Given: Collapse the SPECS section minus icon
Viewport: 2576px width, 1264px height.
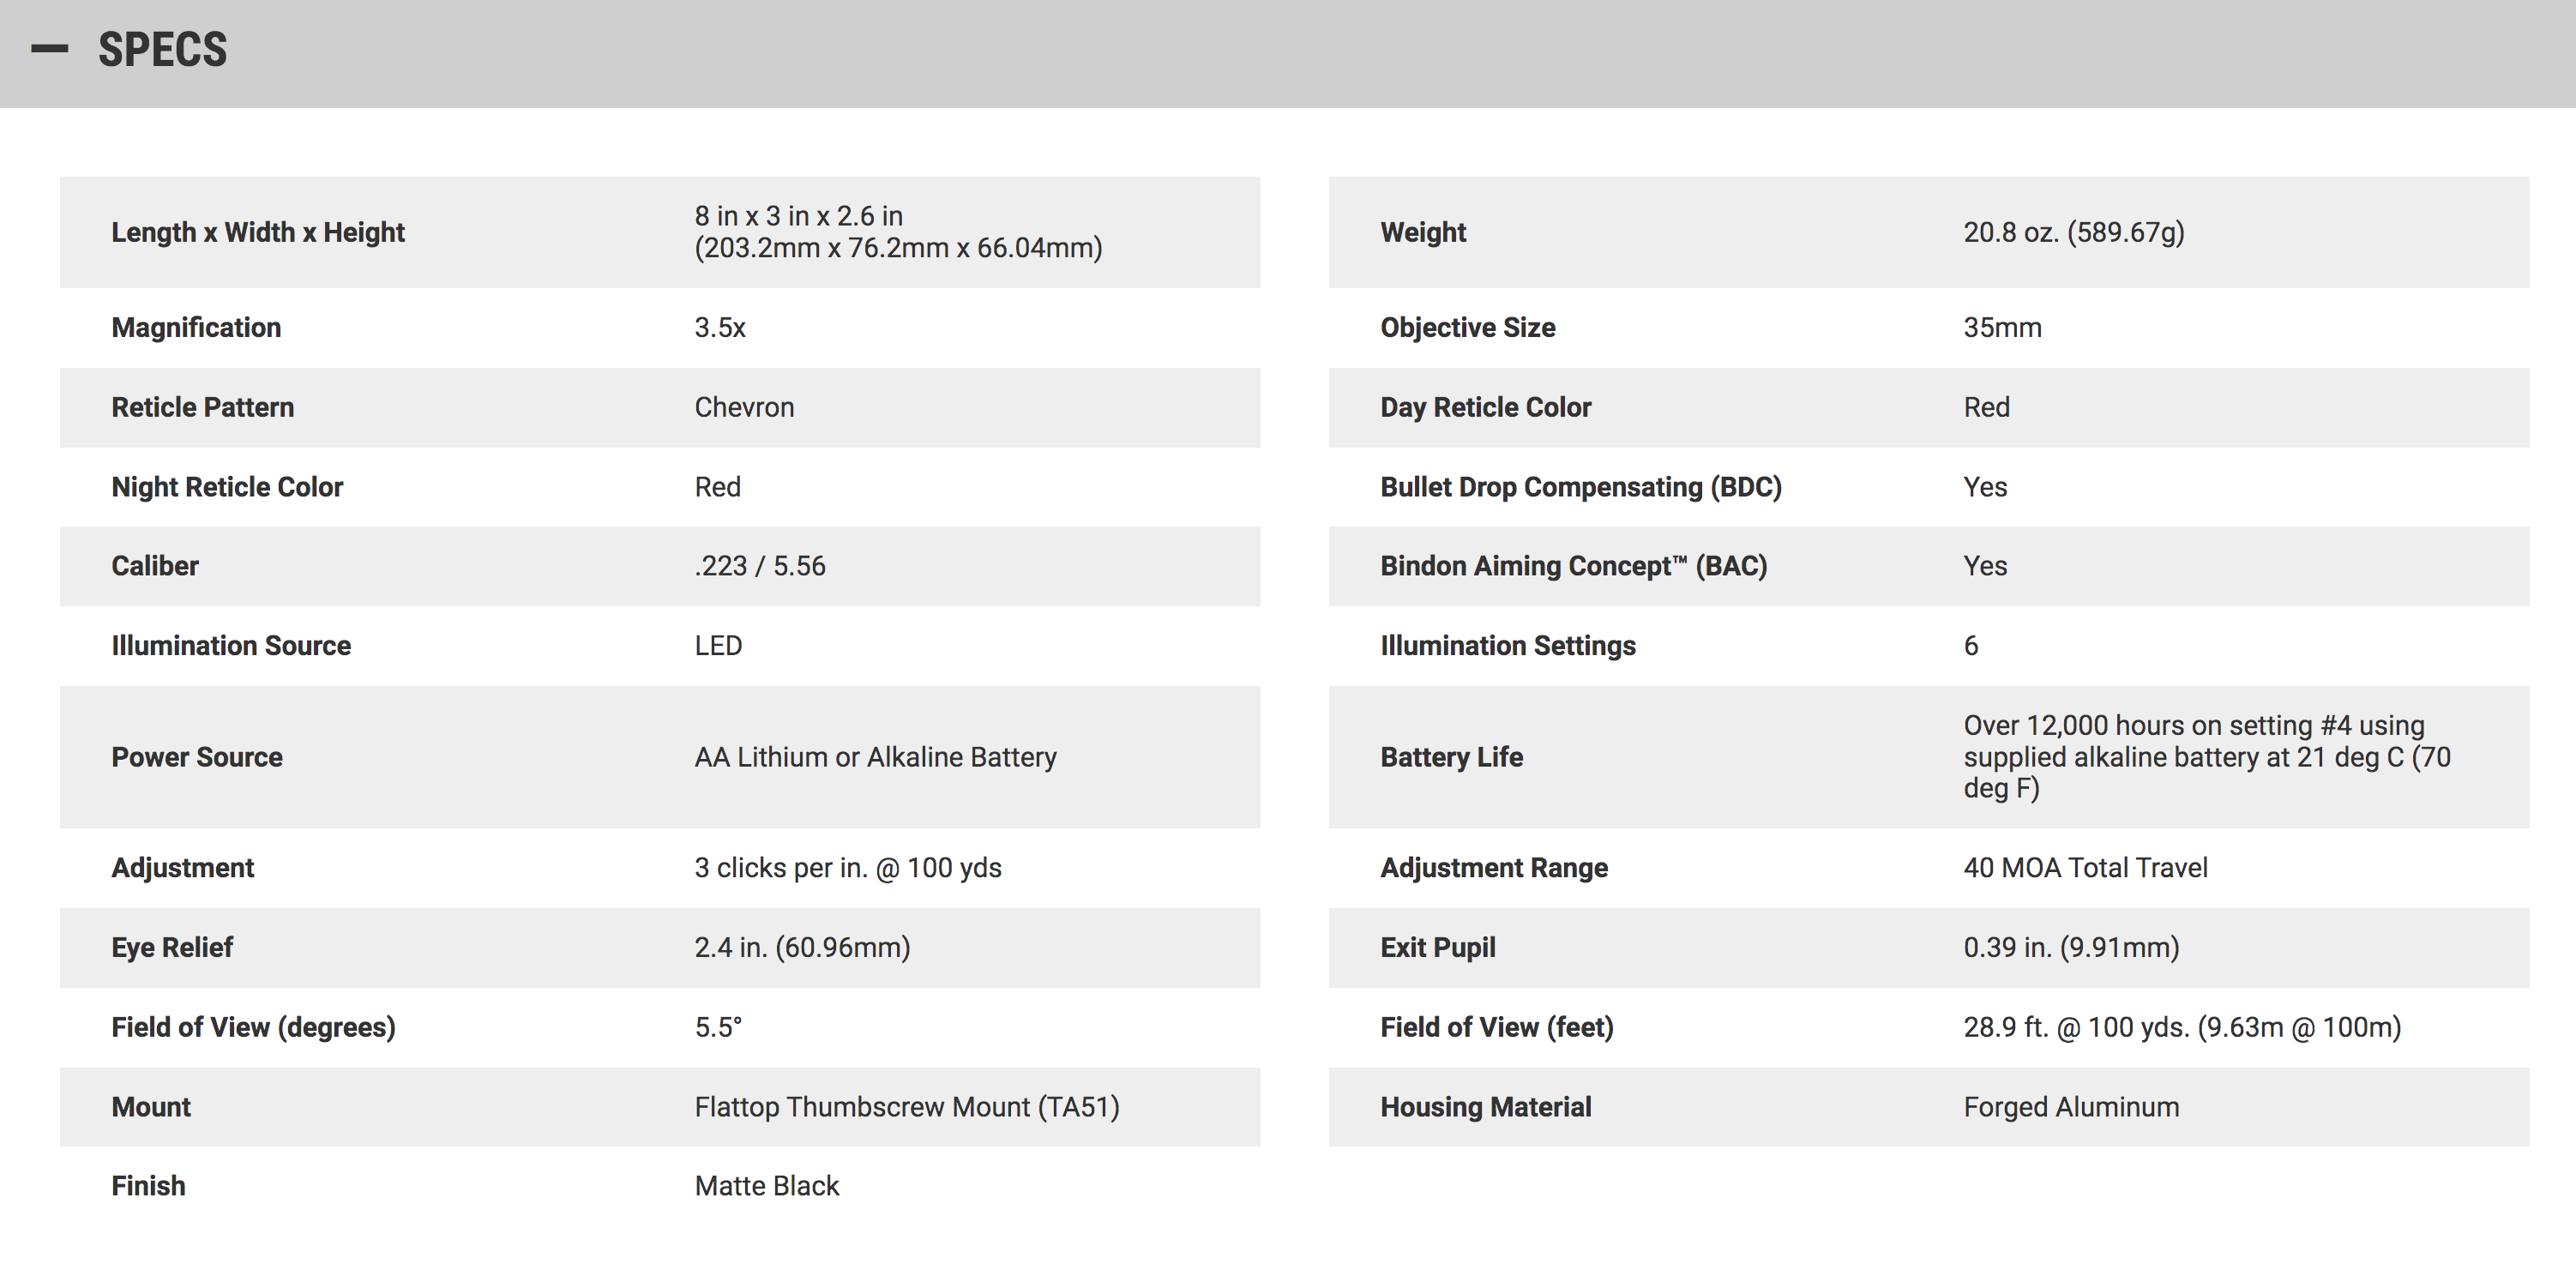Looking at the screenshot, I should tap(49, 48).
